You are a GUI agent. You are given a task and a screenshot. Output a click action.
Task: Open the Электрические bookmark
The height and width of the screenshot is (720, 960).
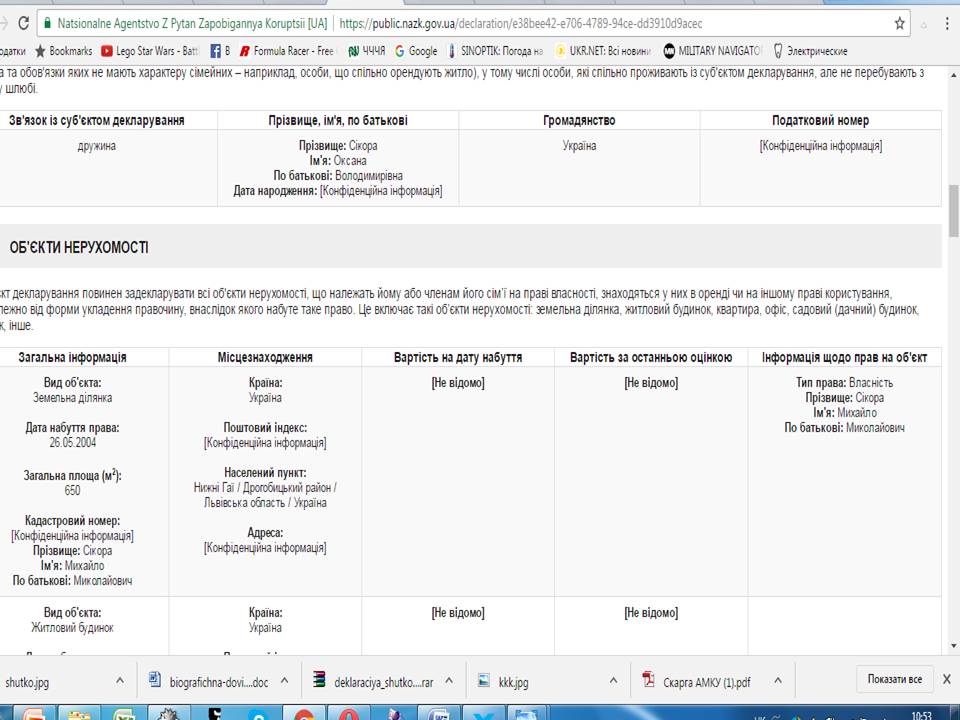pyautogui.click(x=810, y=51)
